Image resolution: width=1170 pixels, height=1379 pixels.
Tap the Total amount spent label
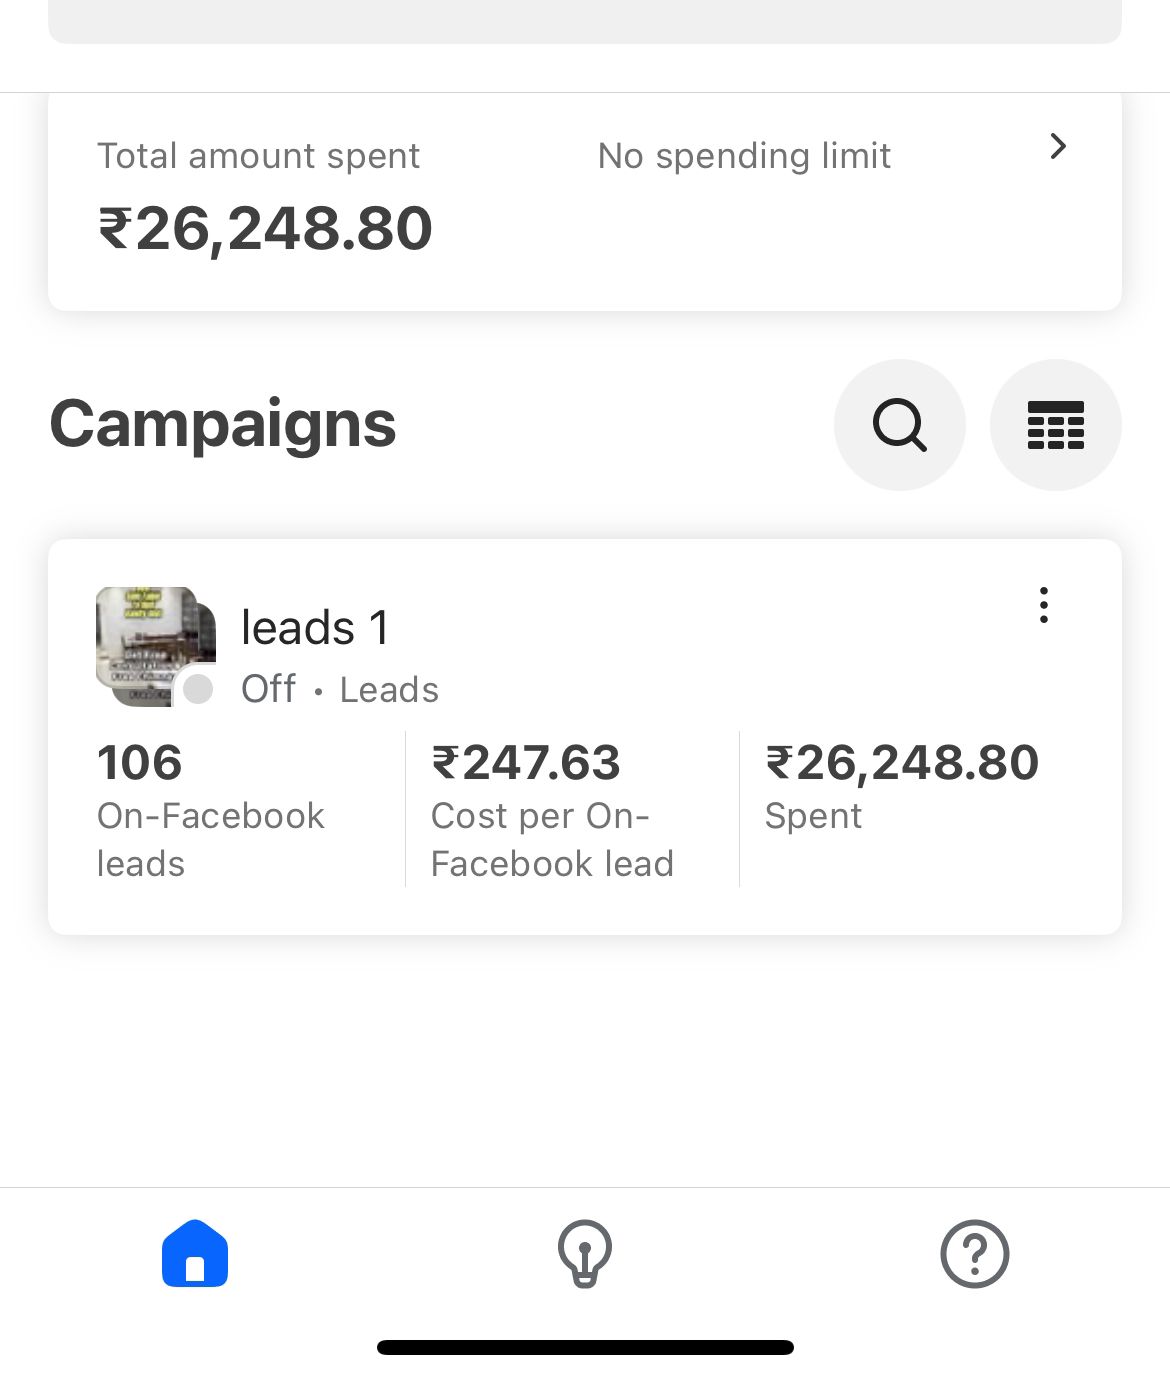[x=258, y=156]
